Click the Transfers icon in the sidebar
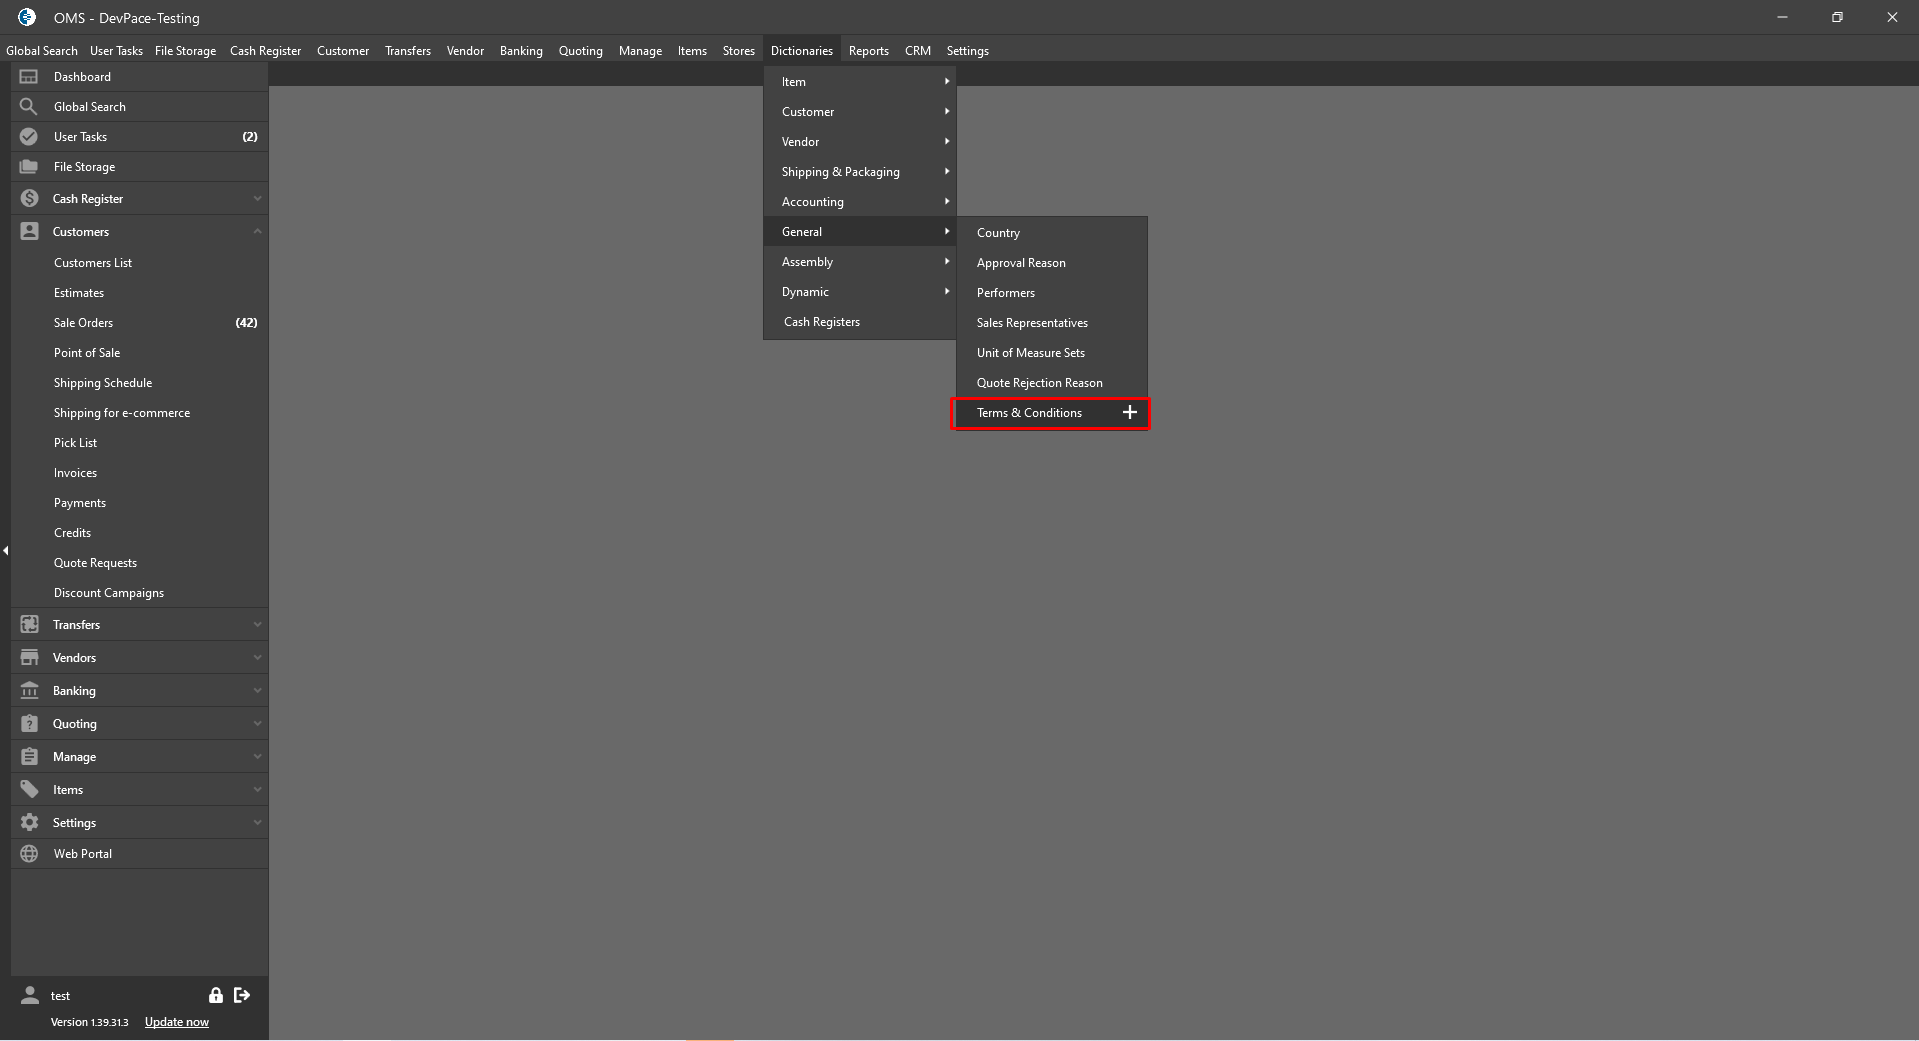Image resolution: width=1919 pixels, height=1041 pixels. [x=29, y=625]
